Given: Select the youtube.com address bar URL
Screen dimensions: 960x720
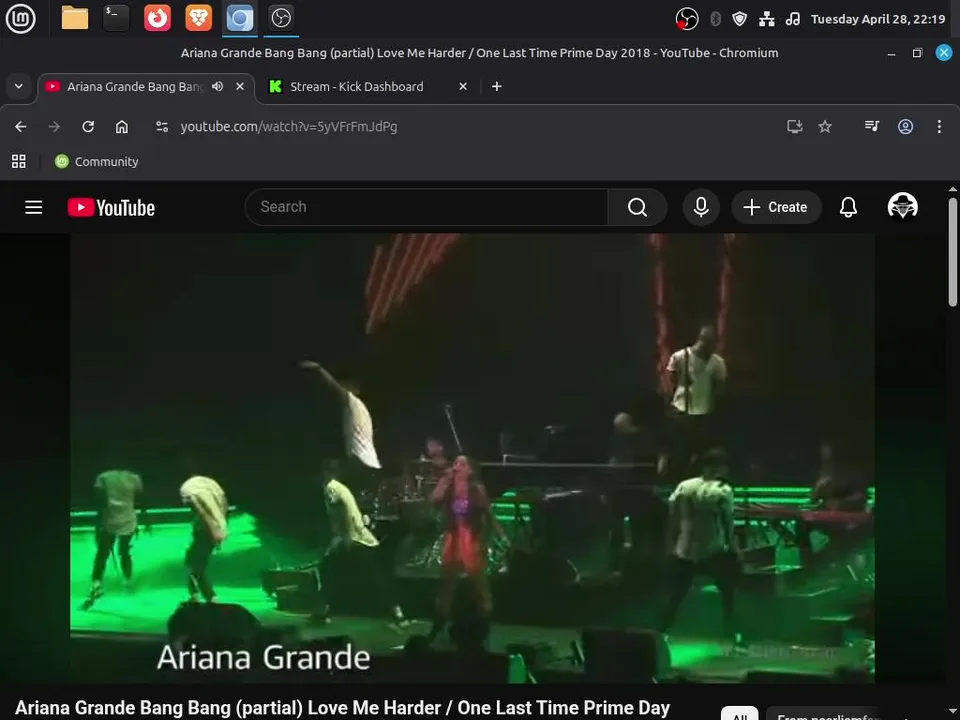Looking at the screenshot, I should click(289, 127).
